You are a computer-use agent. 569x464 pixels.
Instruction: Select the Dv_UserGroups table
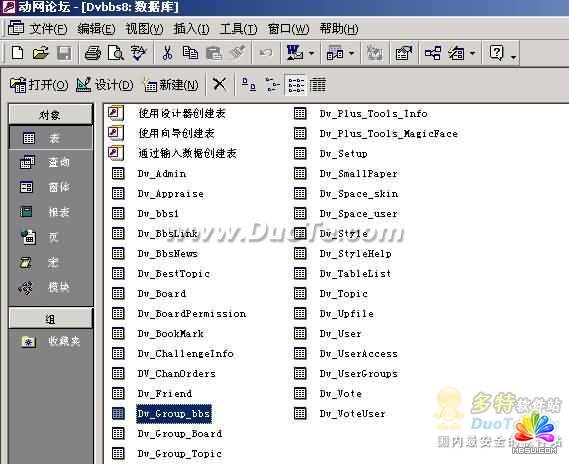point(359,374)
